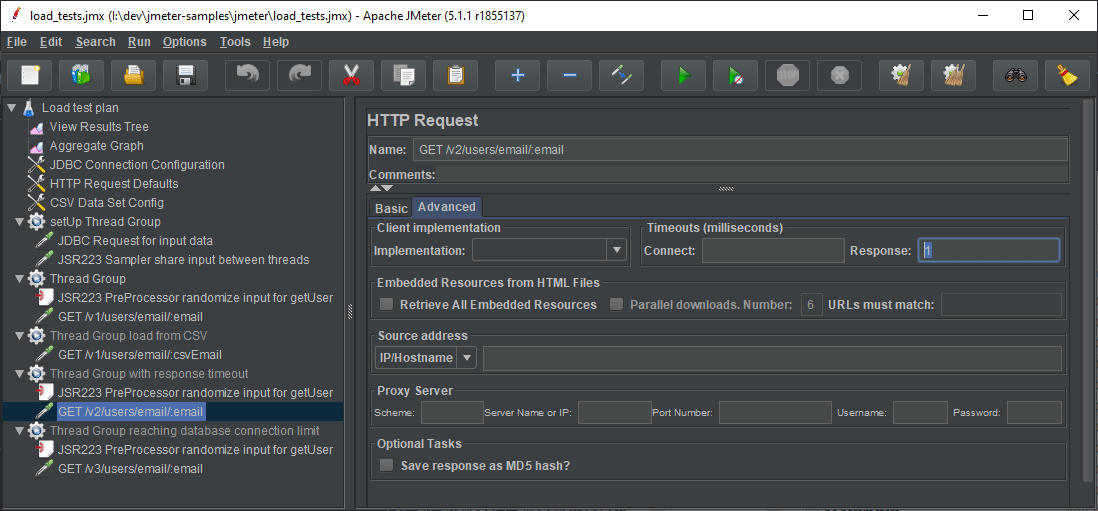
Task: Select the Aggregate Graph node
Action: (97, 146)
